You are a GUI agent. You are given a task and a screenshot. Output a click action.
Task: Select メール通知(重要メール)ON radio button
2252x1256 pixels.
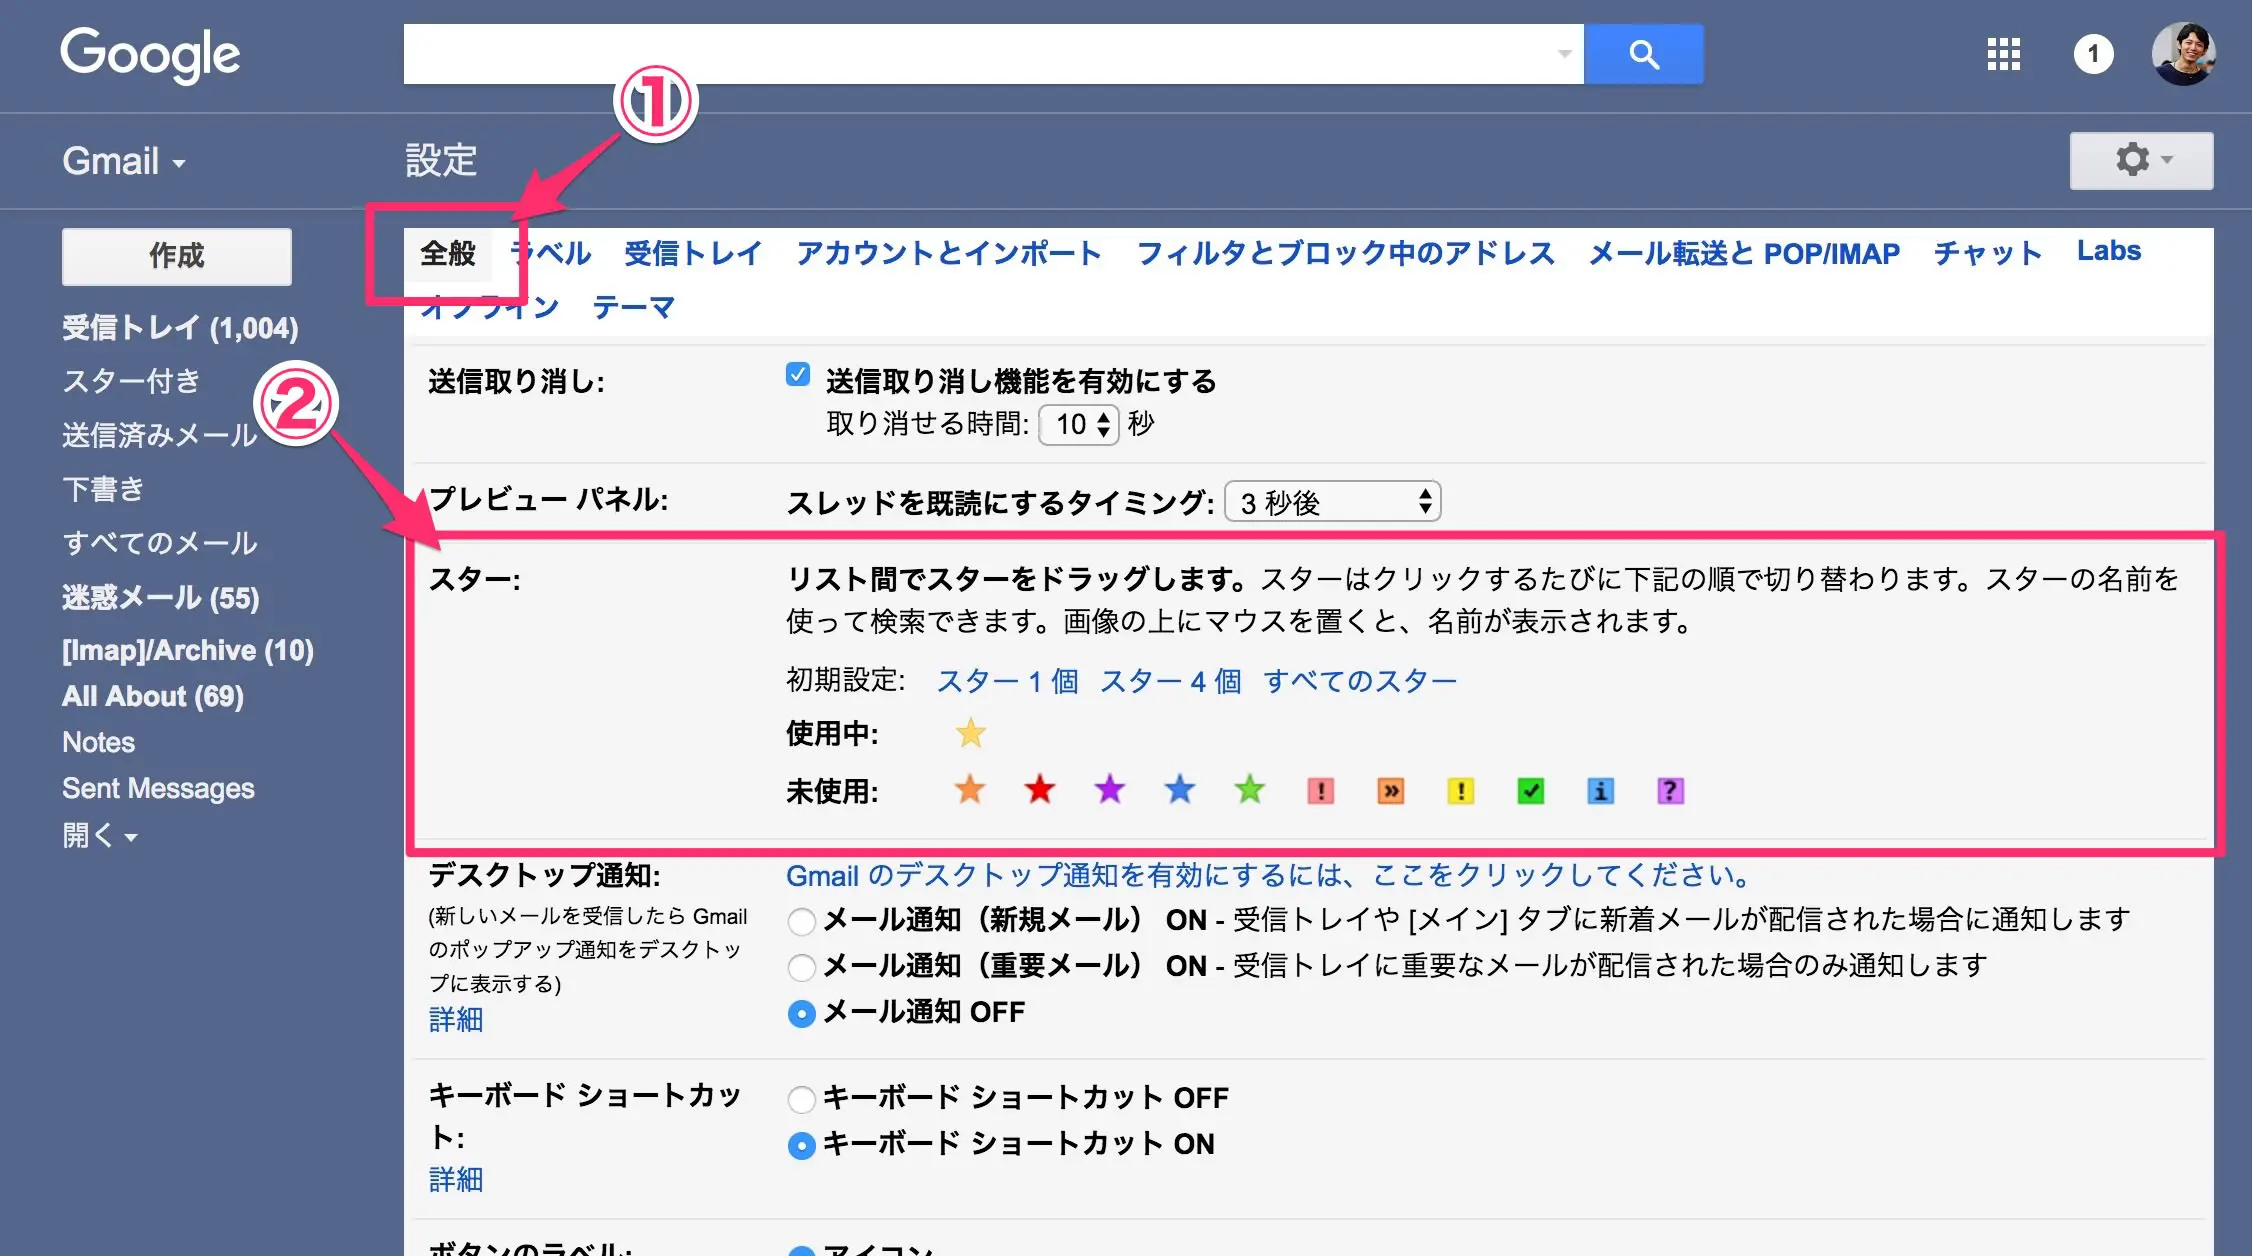point(802,967)
